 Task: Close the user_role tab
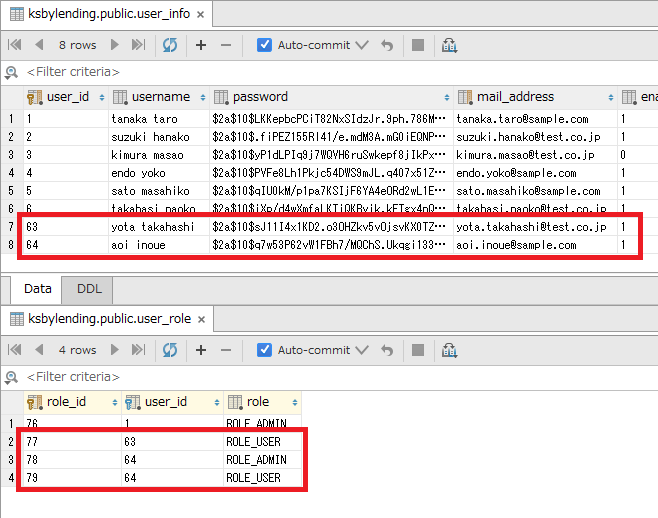(x=201, y=320)
